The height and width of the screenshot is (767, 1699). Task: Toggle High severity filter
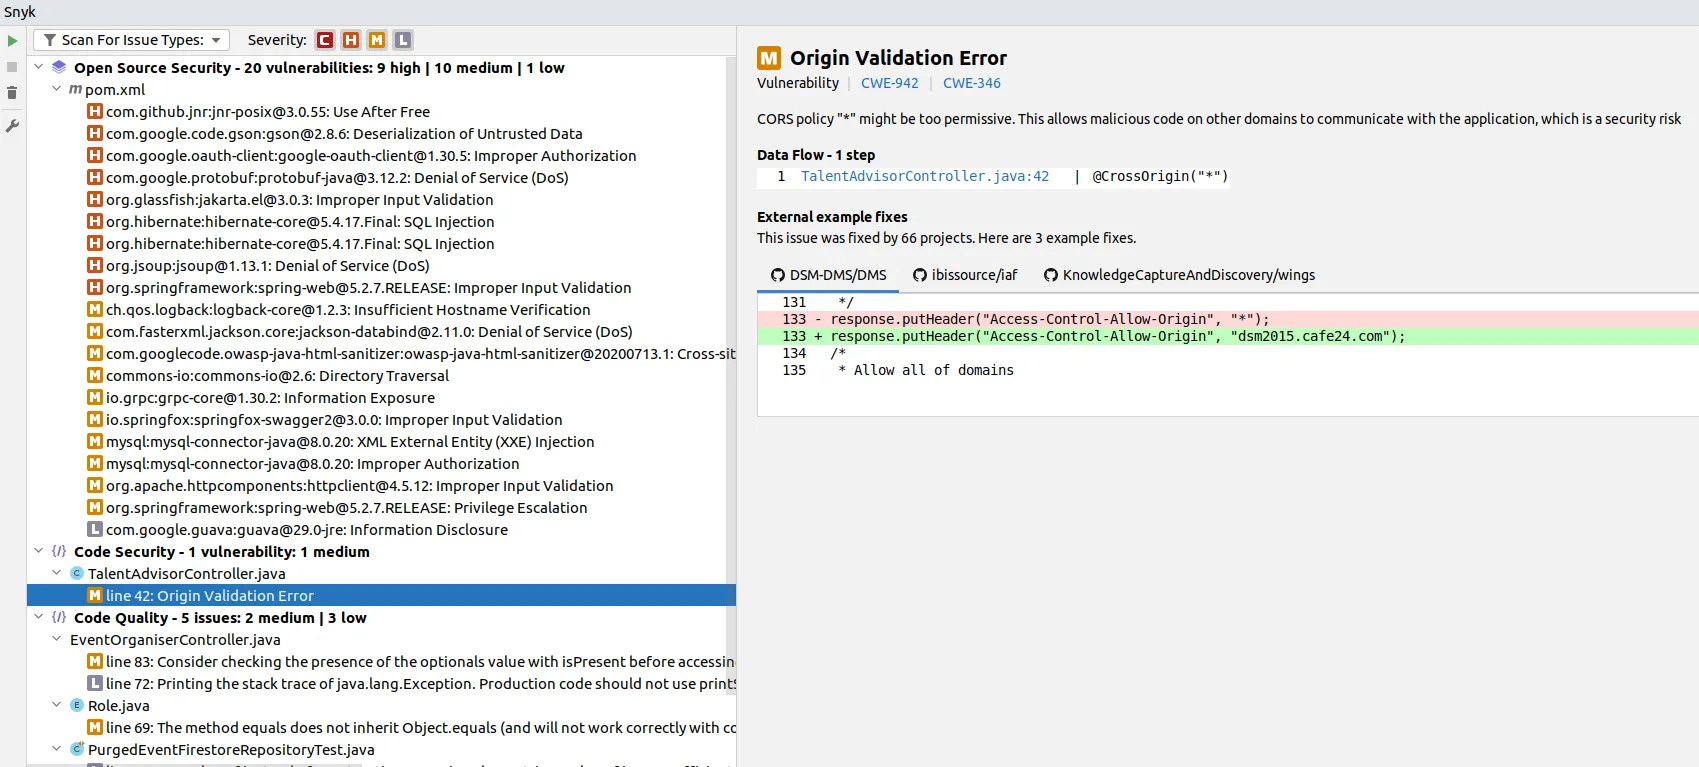[351, 40]
